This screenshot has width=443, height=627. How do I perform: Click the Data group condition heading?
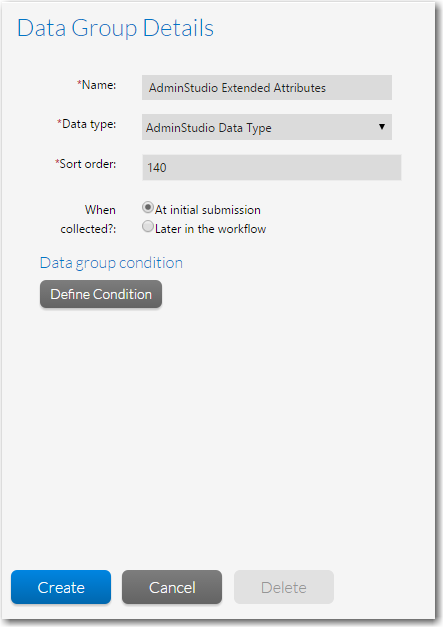[x=111, y=263]
